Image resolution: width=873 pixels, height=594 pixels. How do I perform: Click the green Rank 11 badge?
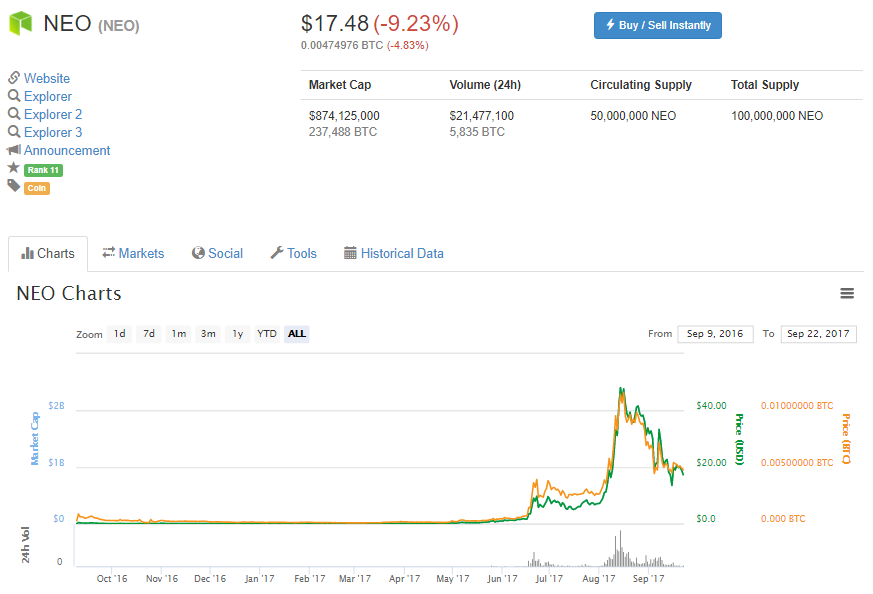(43, 170)
